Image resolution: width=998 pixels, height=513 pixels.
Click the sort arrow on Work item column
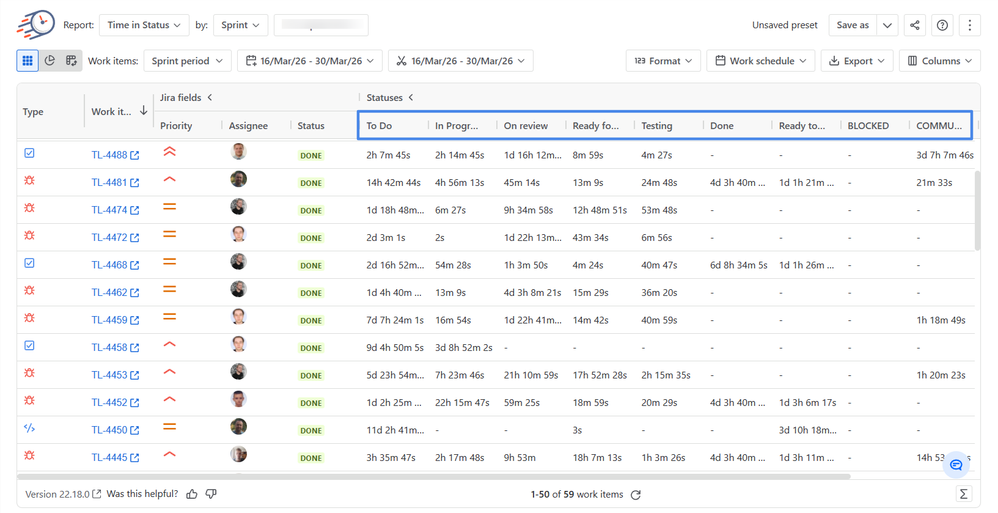pos(144,111)
